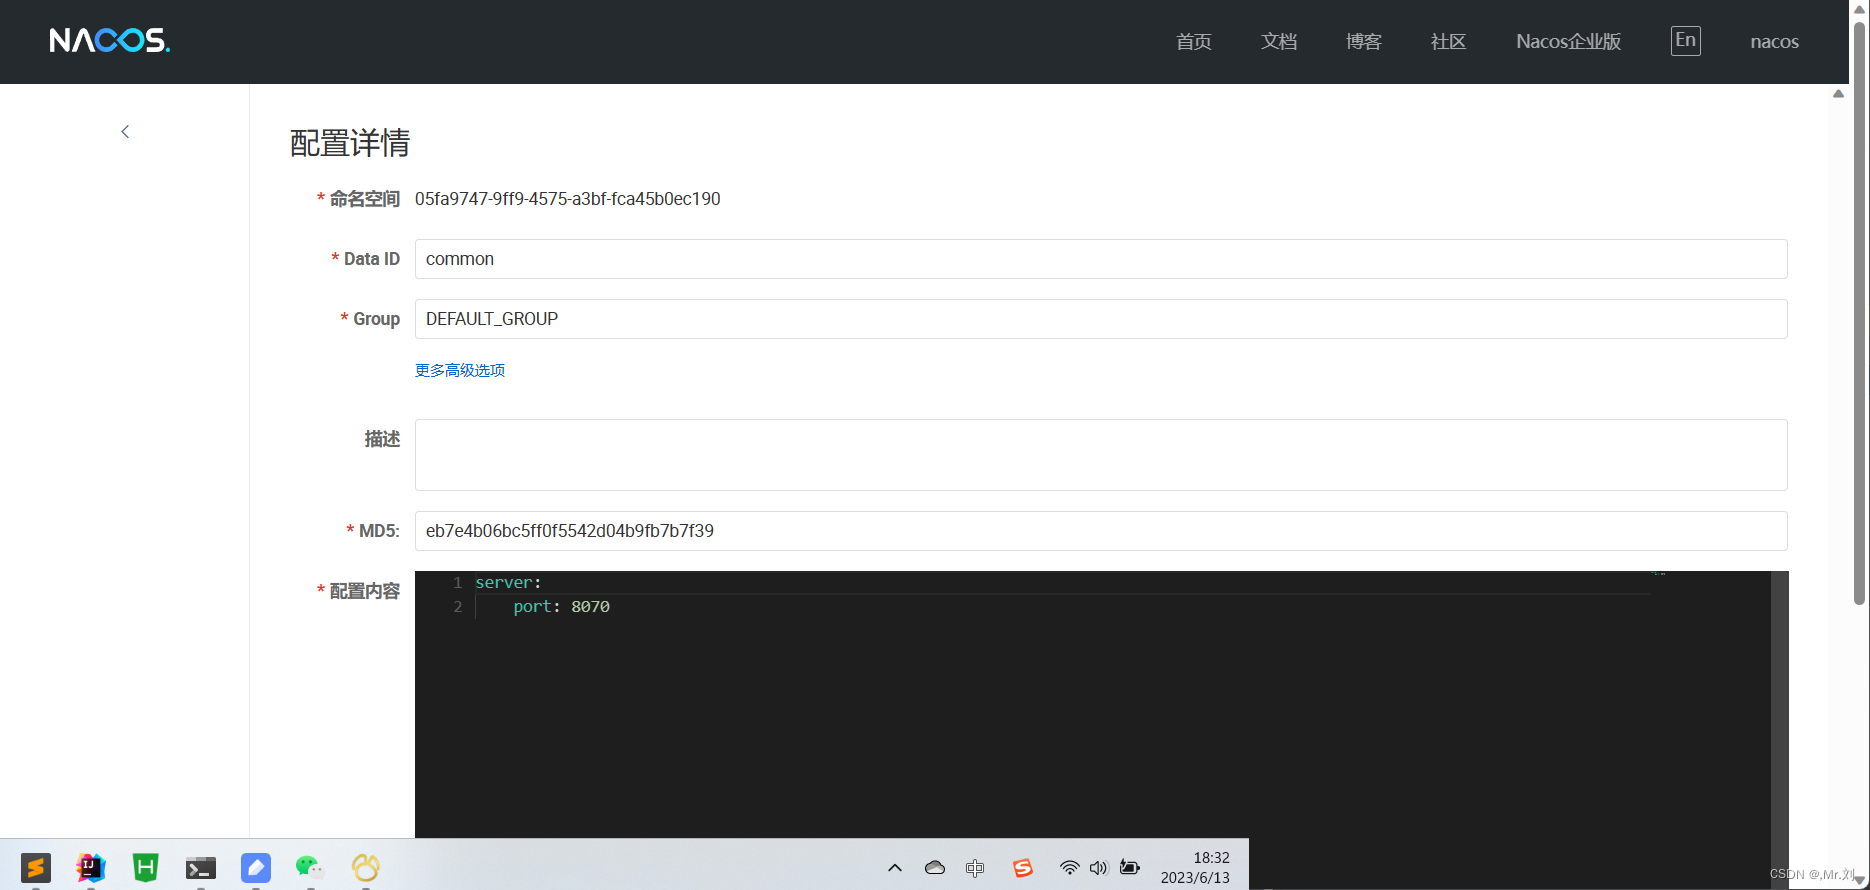This screenshot has width=1870, height=890.
Task: Open the volume control
Action: pyautogui.click(x=1098, y=868)
